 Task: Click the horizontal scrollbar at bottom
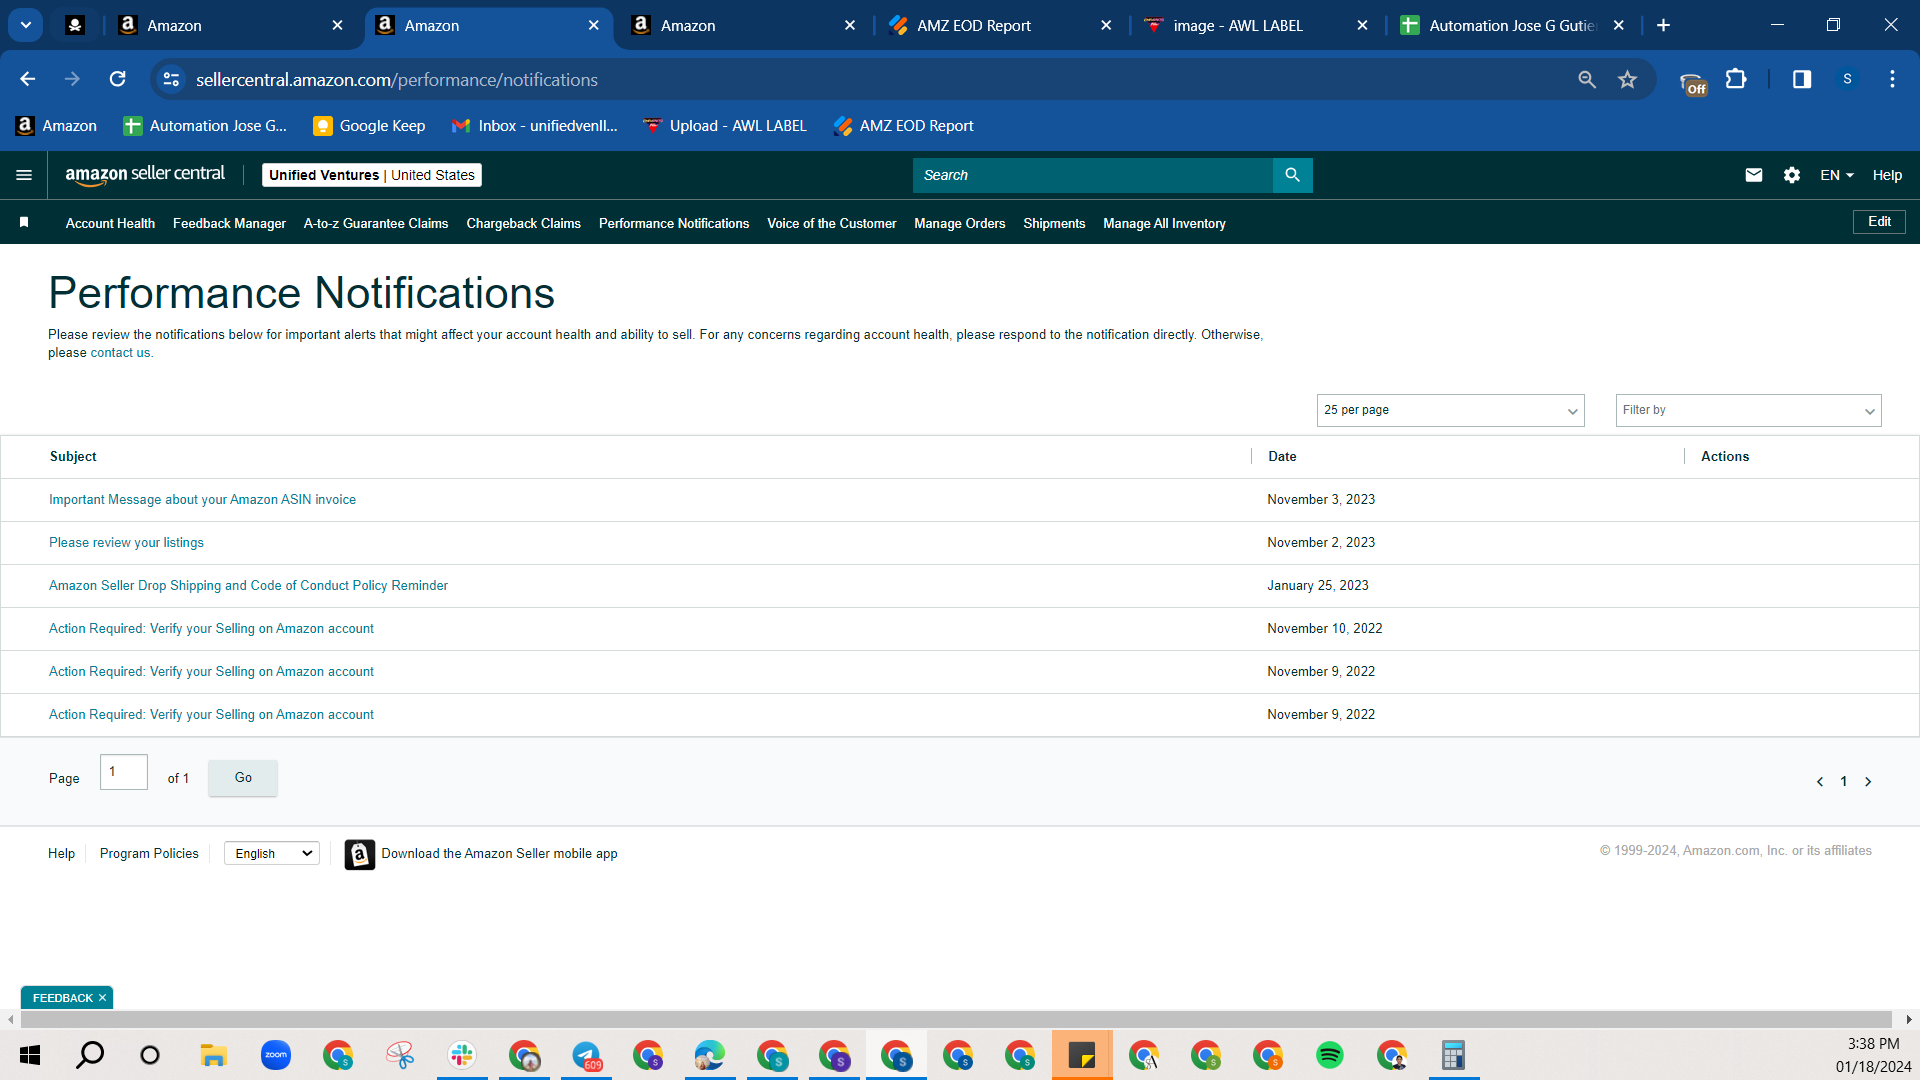(x=956, y=1019)
